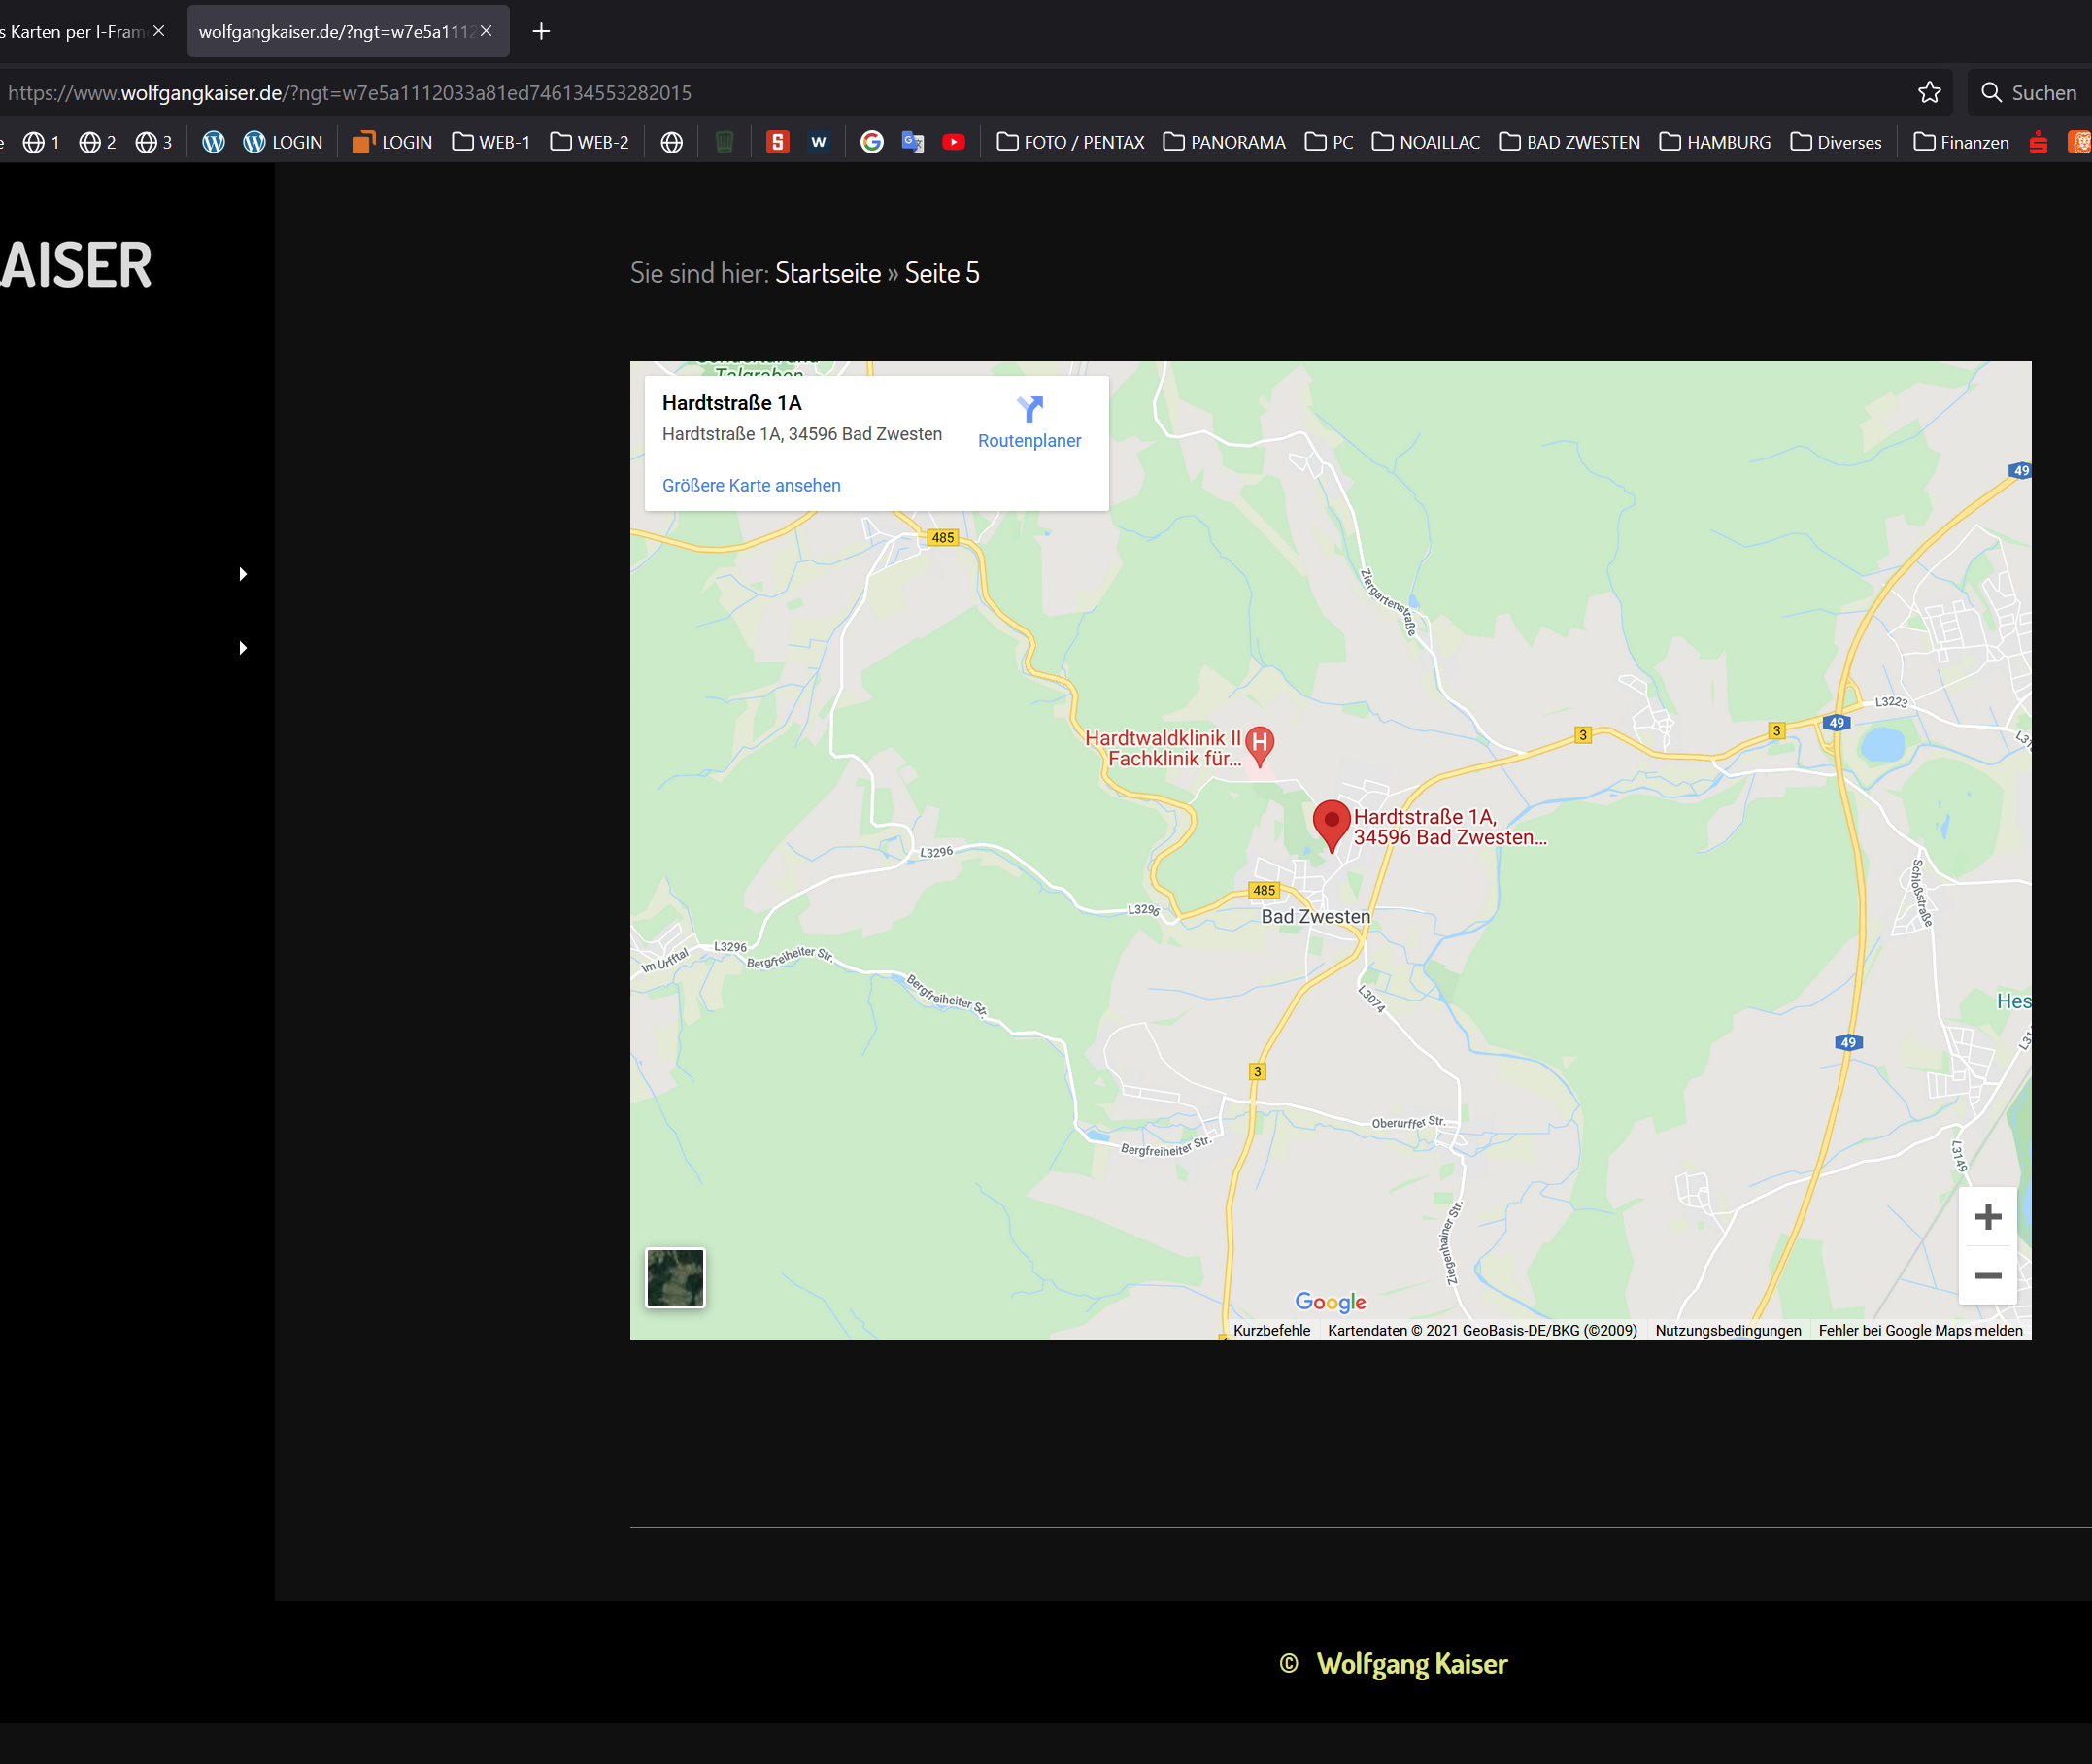Switch map to satellite view thumbnail
Screen dimensions: 2092x1764
point(675,1277)
